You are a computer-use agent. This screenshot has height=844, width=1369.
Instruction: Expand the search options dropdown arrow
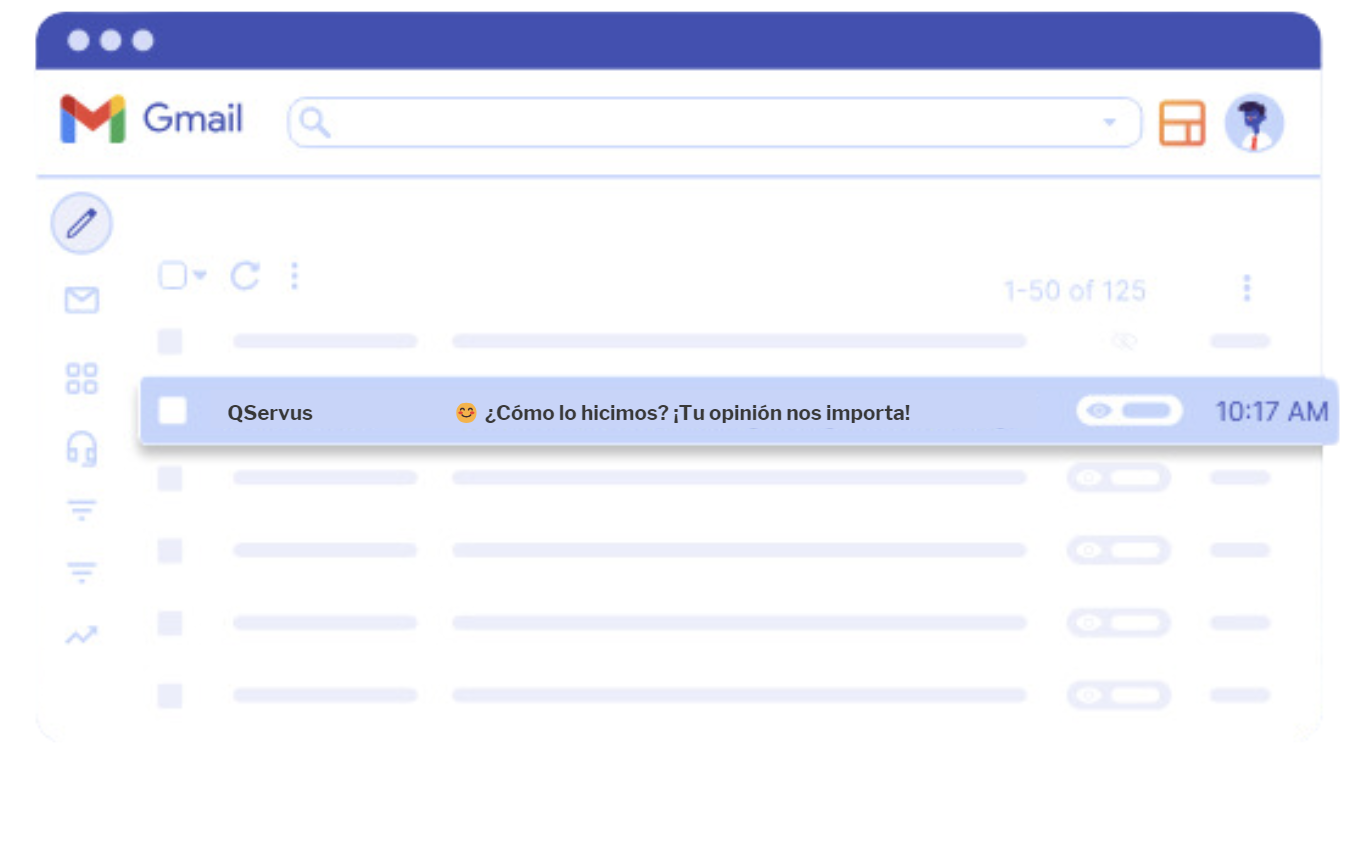(1109, 123)
